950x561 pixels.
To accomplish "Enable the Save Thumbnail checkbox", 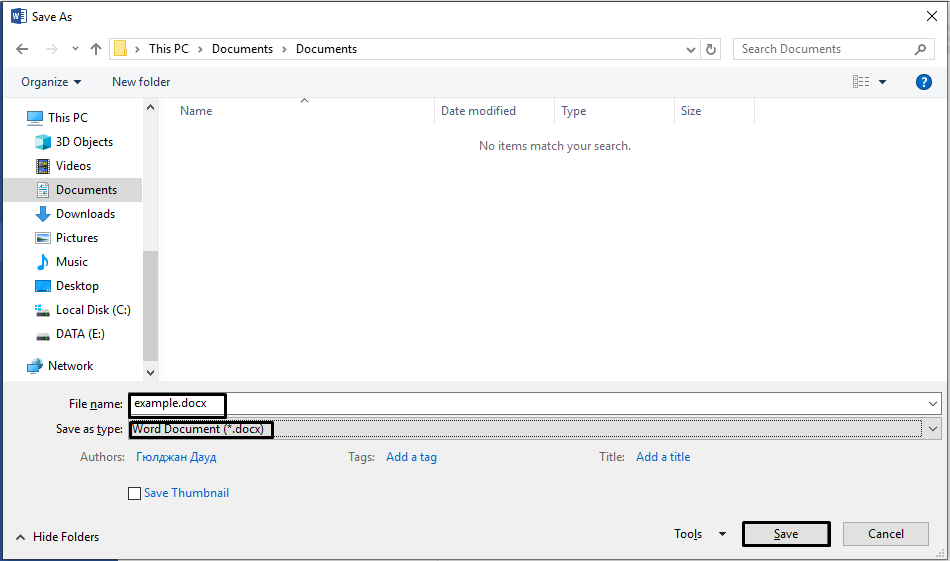I will coord(135,493).
